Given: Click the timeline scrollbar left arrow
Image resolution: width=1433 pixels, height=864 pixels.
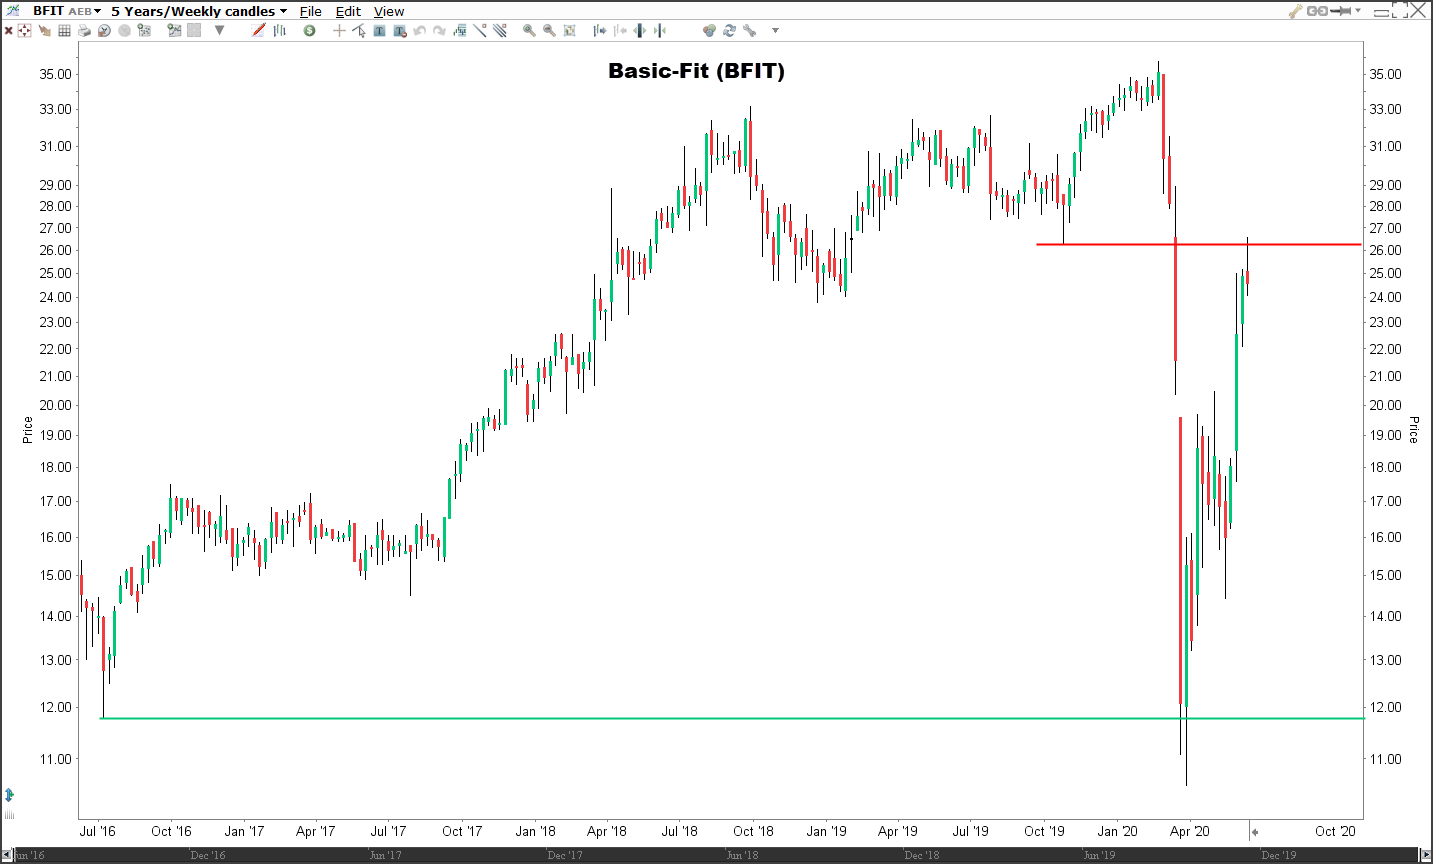Looking at the screenshot, I should [7, 855].
